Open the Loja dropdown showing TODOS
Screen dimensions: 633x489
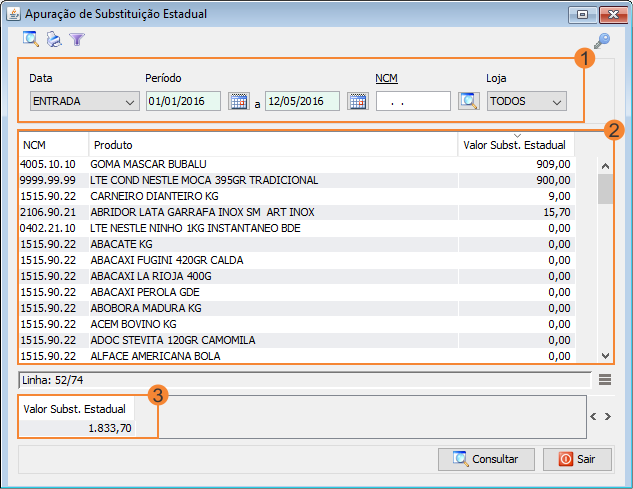coord(526,101)
